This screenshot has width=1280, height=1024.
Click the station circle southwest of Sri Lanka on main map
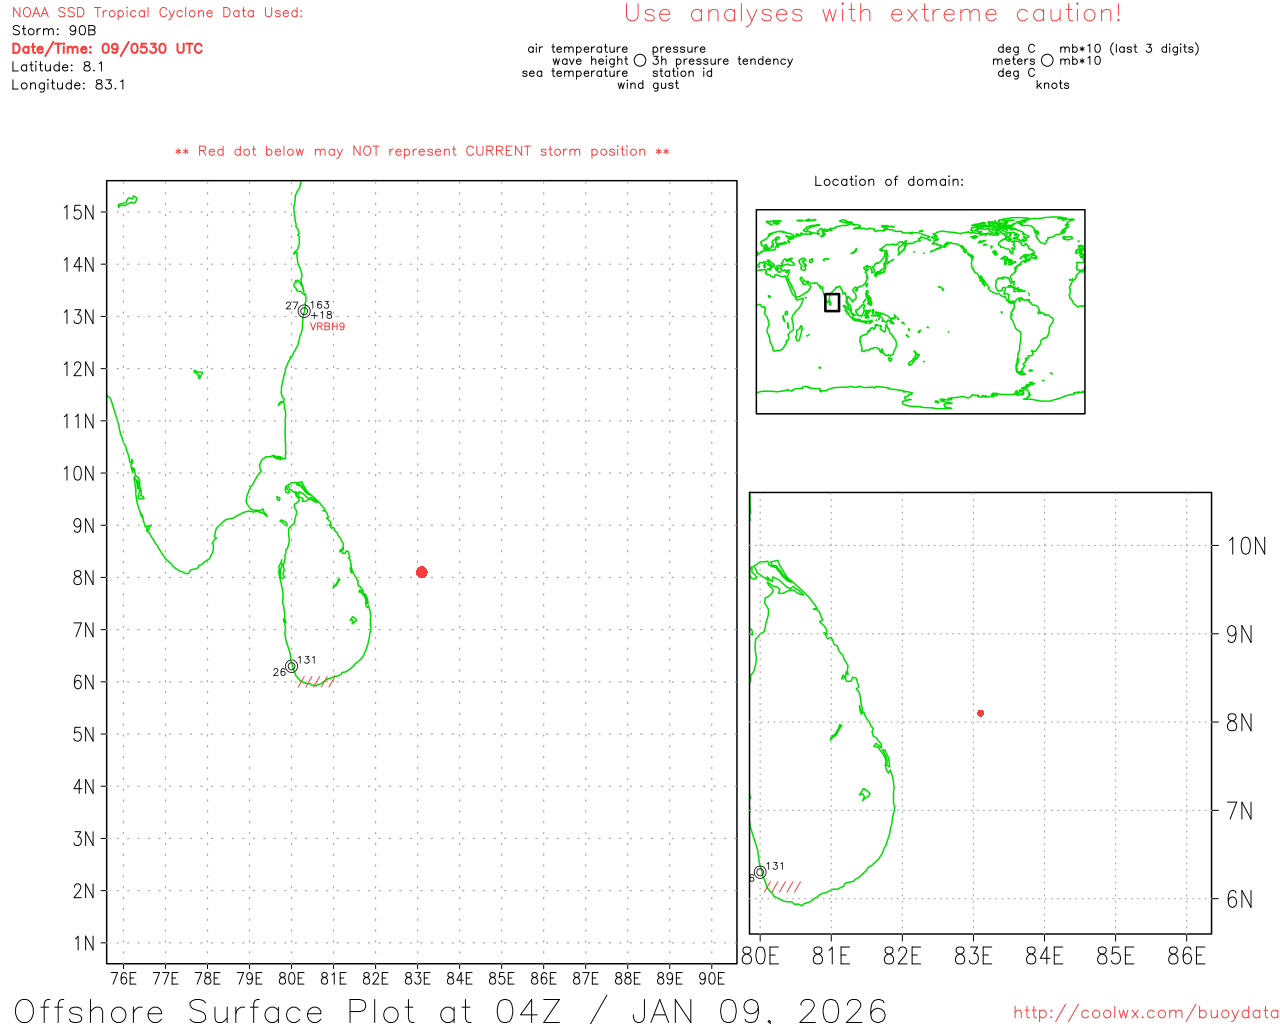coord(291,666)
